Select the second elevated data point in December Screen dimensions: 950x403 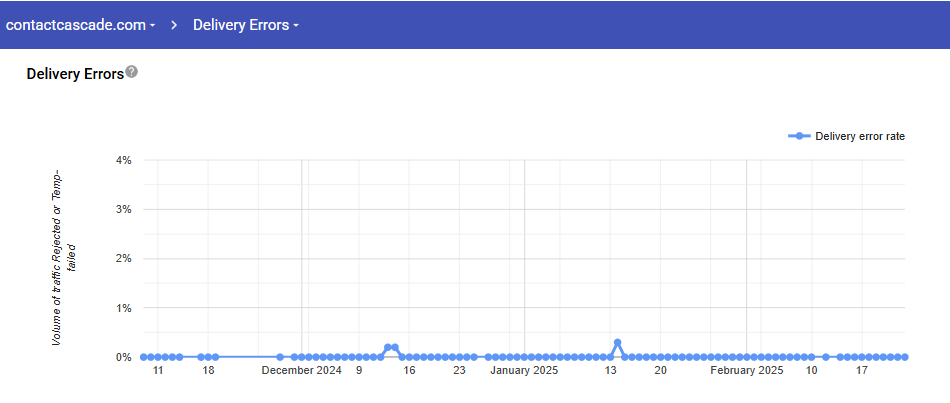coord(395,348)
